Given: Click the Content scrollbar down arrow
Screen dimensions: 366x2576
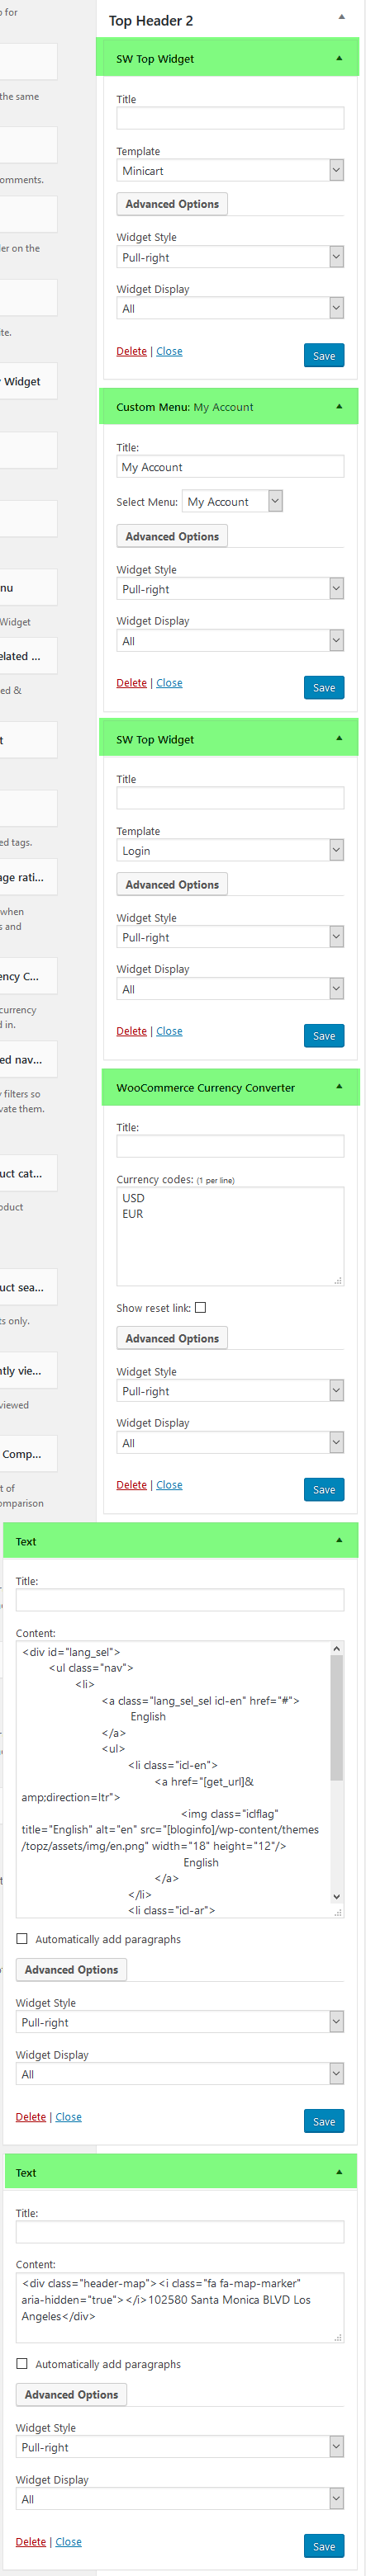Looking at the screenshot, I should 336,1896.
